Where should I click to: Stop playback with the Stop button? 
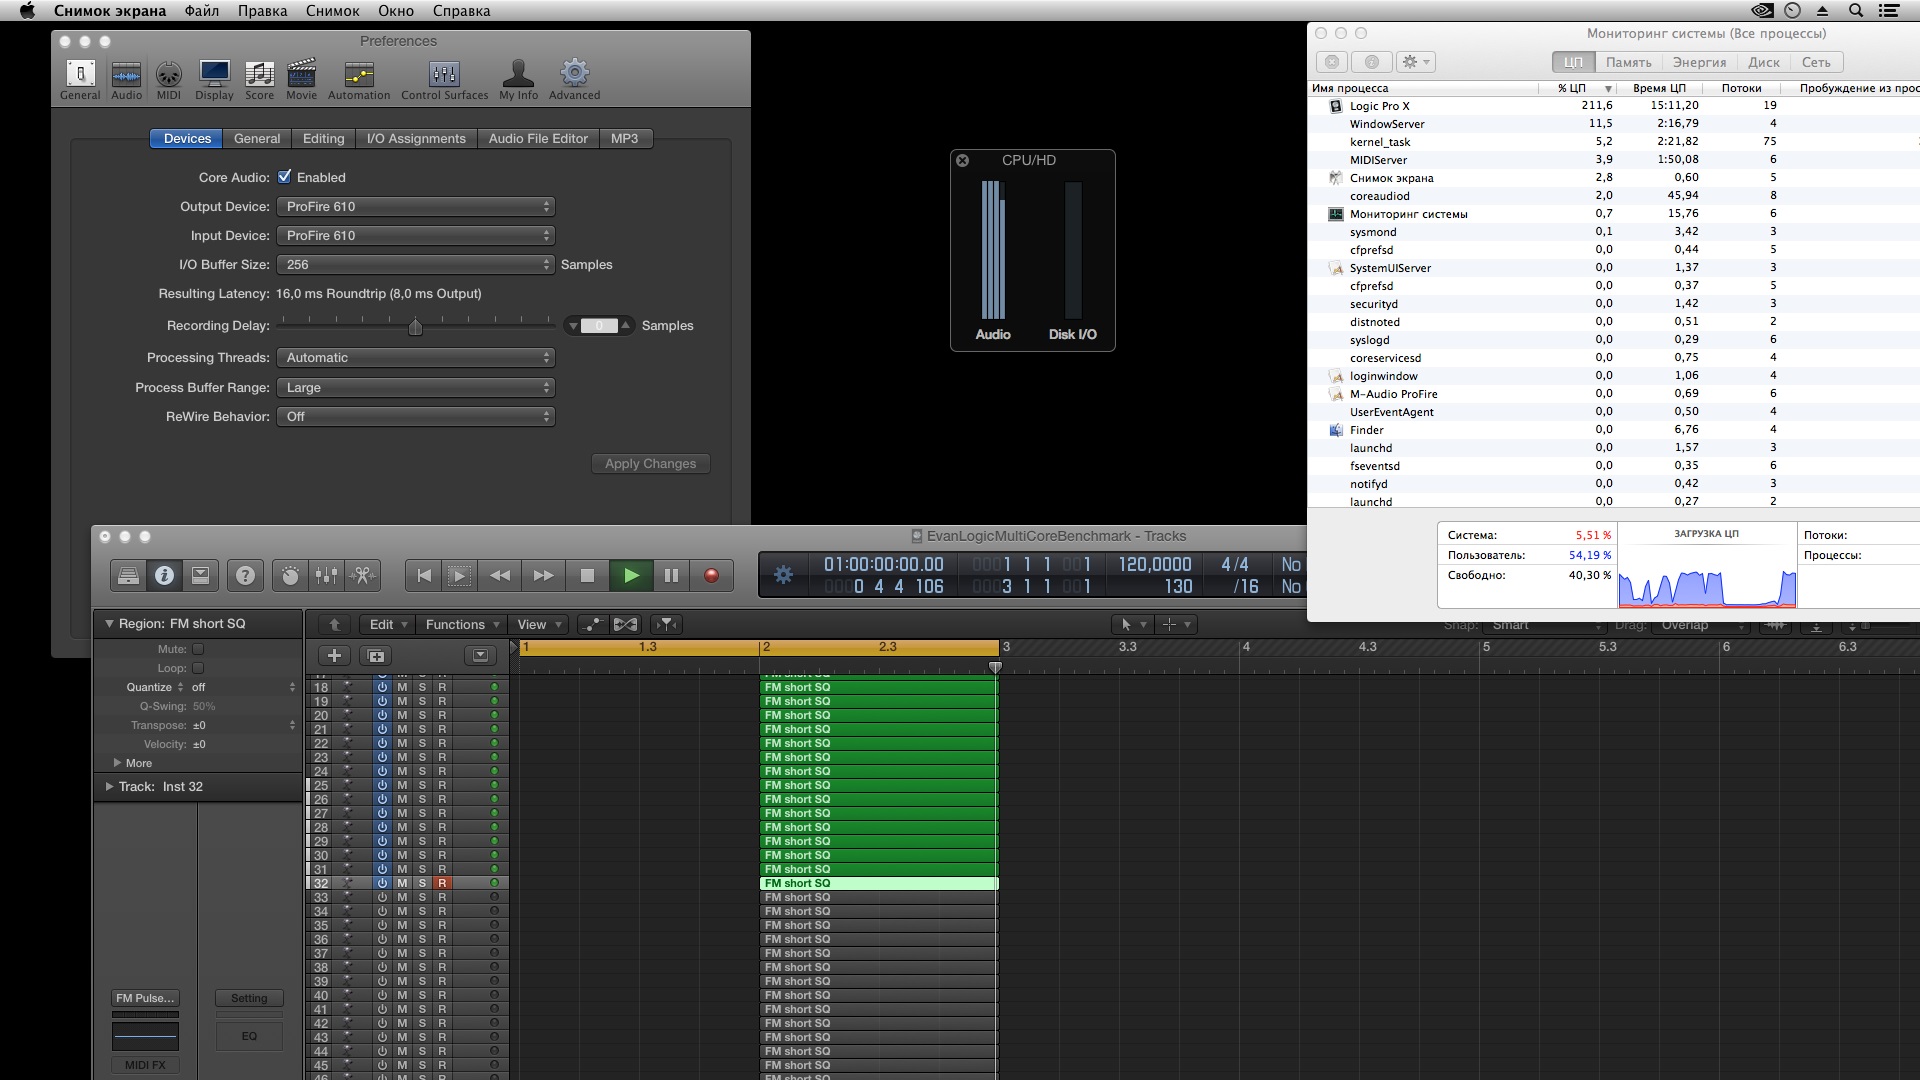587,575
